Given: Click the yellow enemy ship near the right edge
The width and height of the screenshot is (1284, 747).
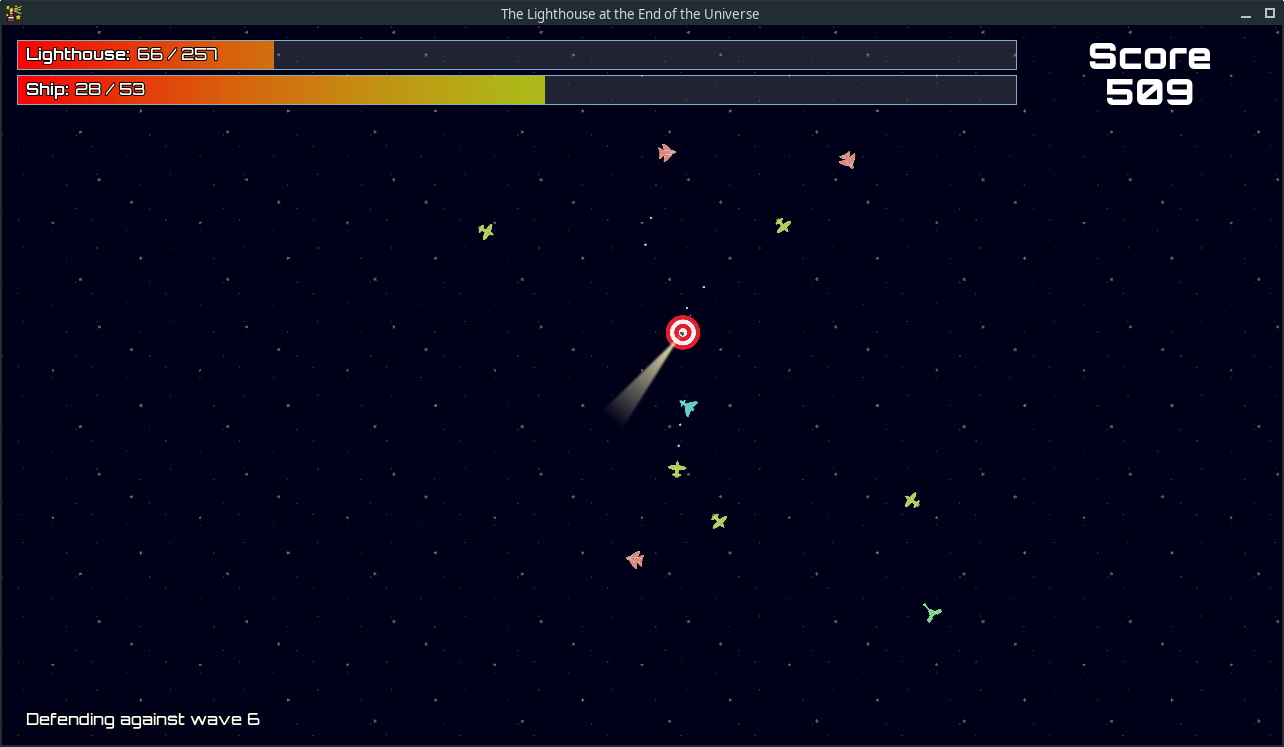Looking at the screenshot, I should pos(911,499).
